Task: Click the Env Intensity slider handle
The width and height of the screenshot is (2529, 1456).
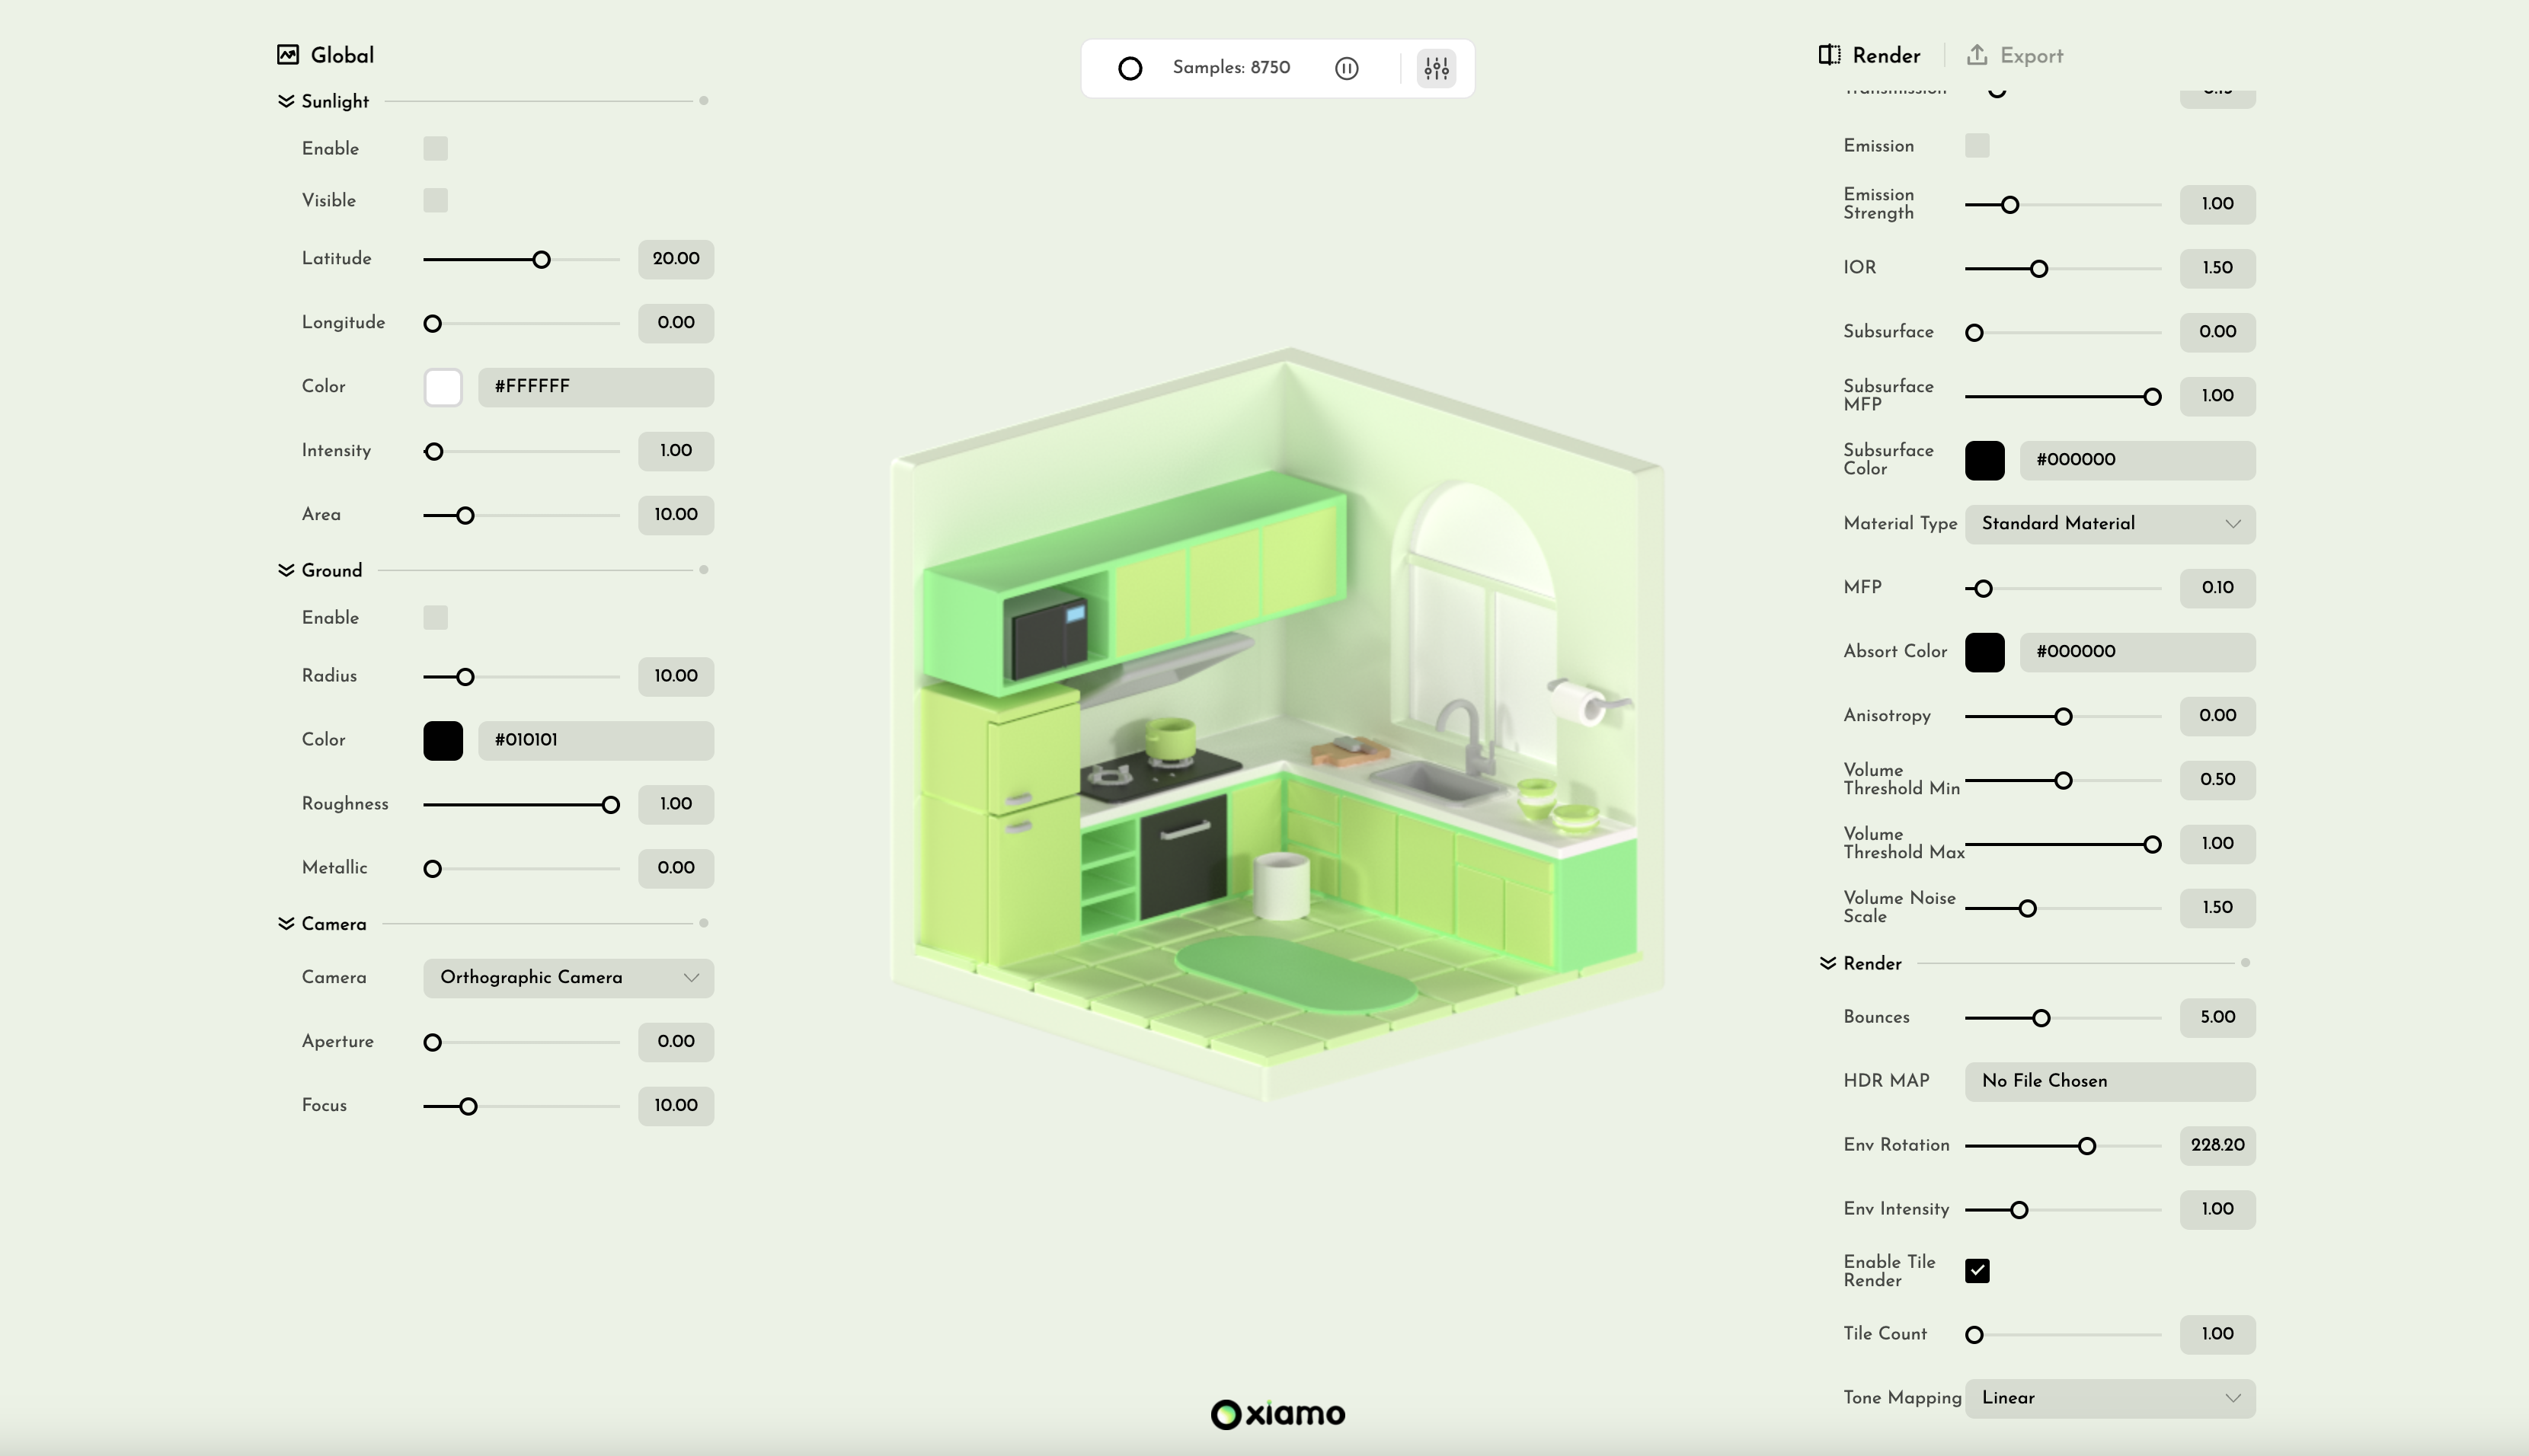Action: point(2019,1210)
